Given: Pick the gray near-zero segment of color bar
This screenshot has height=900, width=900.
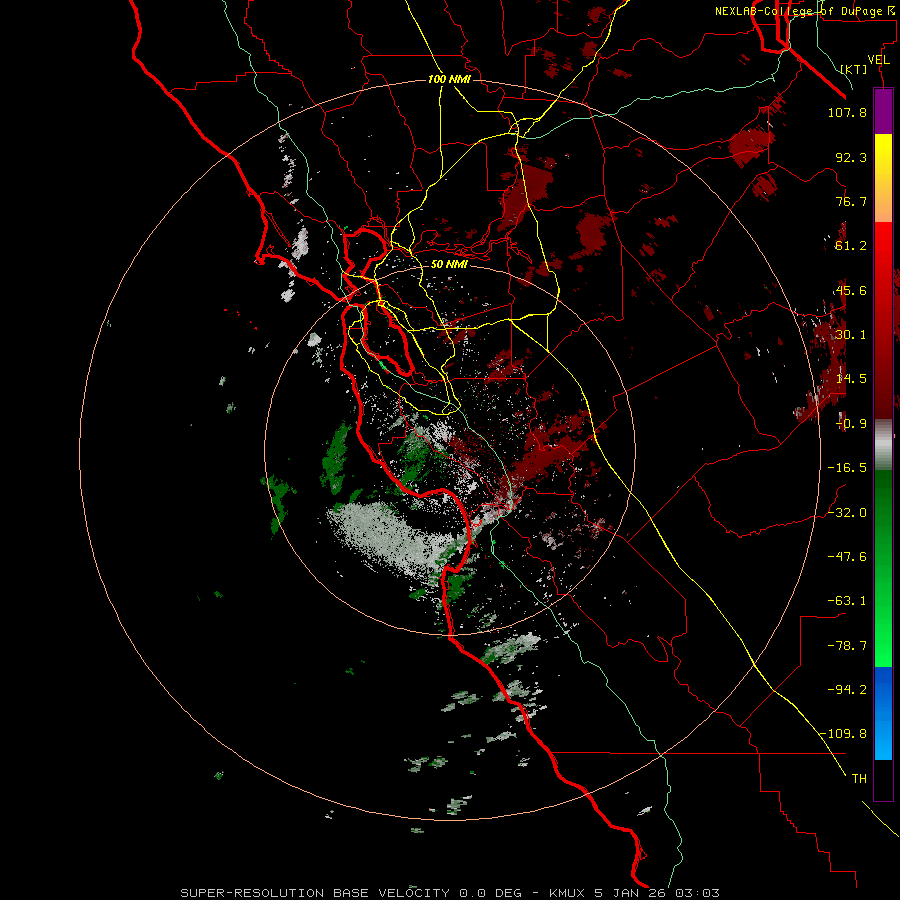Looking at the screenshot, I should click(883, 445).
